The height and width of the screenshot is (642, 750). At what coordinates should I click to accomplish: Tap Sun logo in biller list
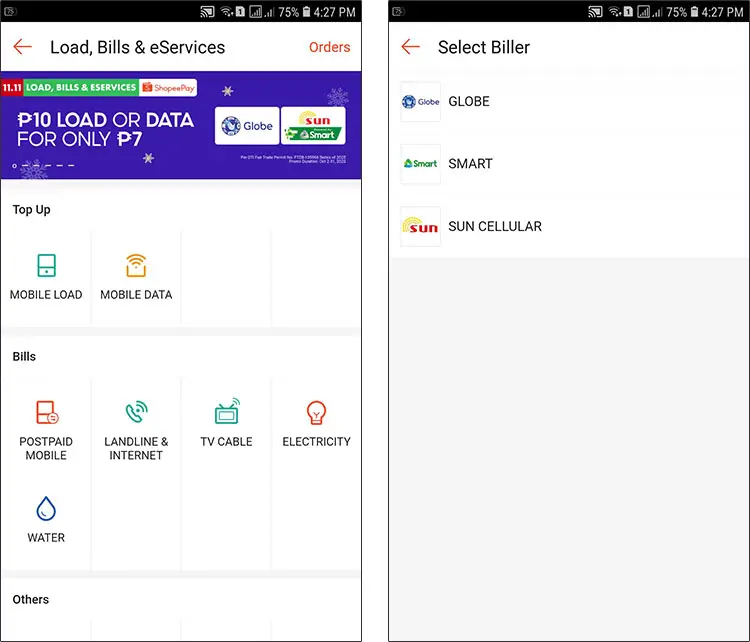click(420, 226)
